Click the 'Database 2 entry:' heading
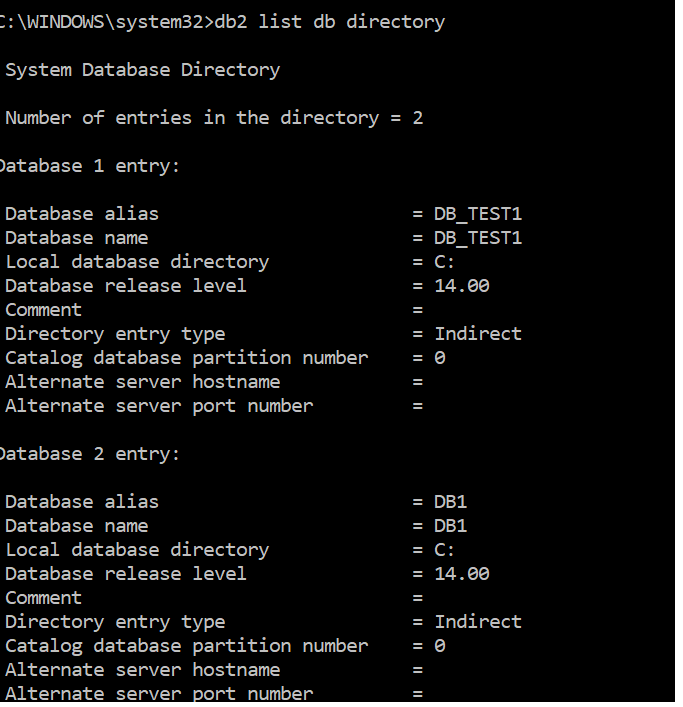Viewport: 683px width, 707px height. (x=90, y=454)
